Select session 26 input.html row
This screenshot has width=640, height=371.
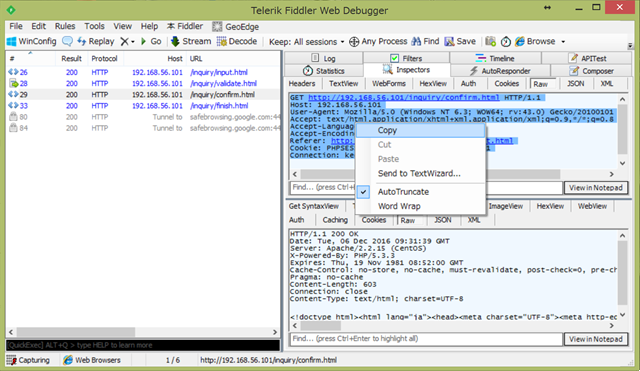pos(143,72)
